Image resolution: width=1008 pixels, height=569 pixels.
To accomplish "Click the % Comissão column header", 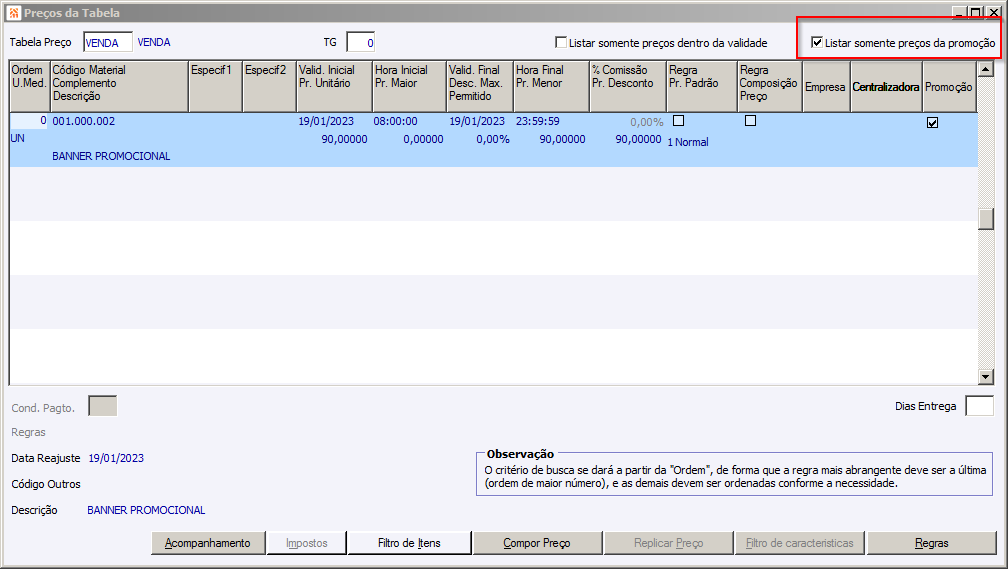I will tap(628, 87).
